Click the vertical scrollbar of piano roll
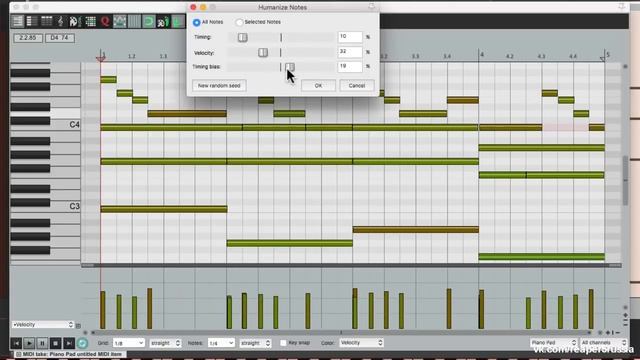640x360 pixels. pyautogui.click(x=625, y=181)
